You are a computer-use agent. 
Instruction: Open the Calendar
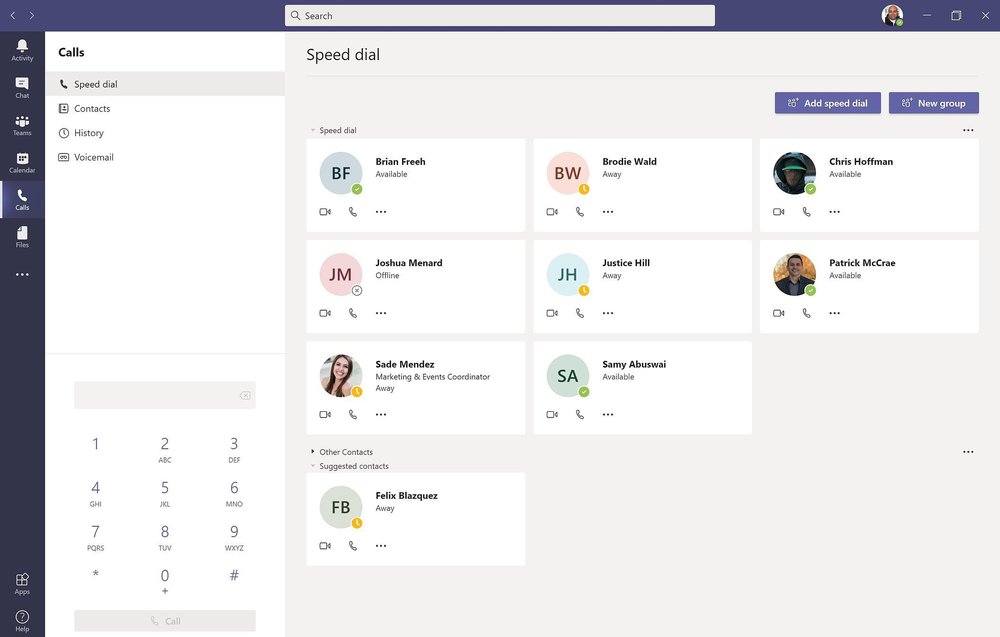tap(22, 162)
